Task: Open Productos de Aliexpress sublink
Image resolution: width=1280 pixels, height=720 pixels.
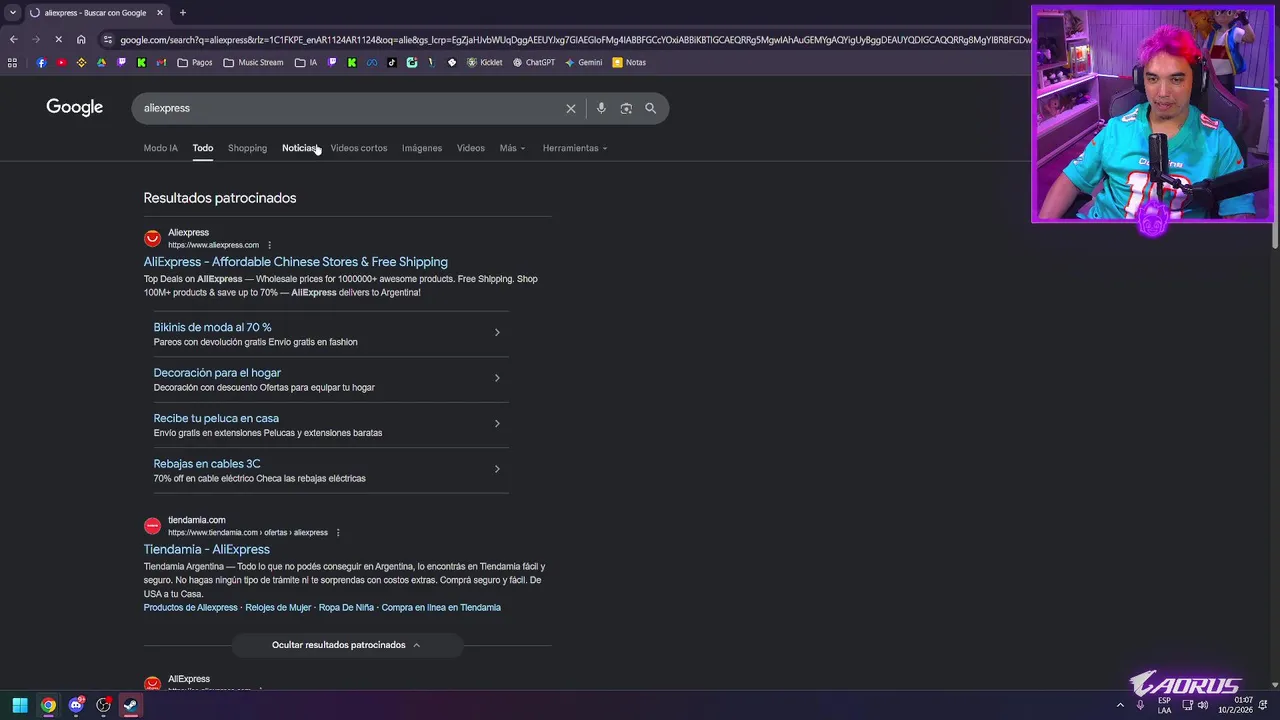Action: coord(190,608)
